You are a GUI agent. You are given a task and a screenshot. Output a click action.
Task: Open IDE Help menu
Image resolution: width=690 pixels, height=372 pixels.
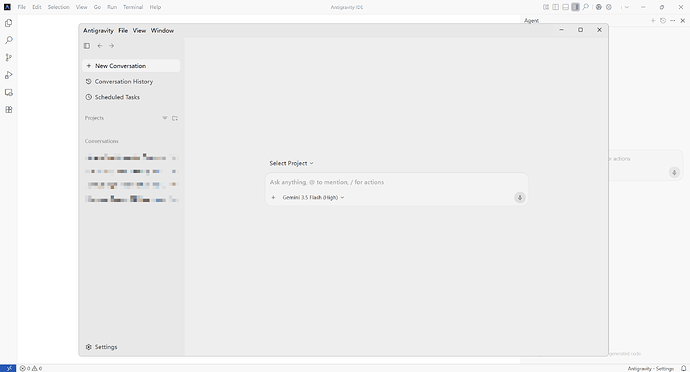[155, 7]
